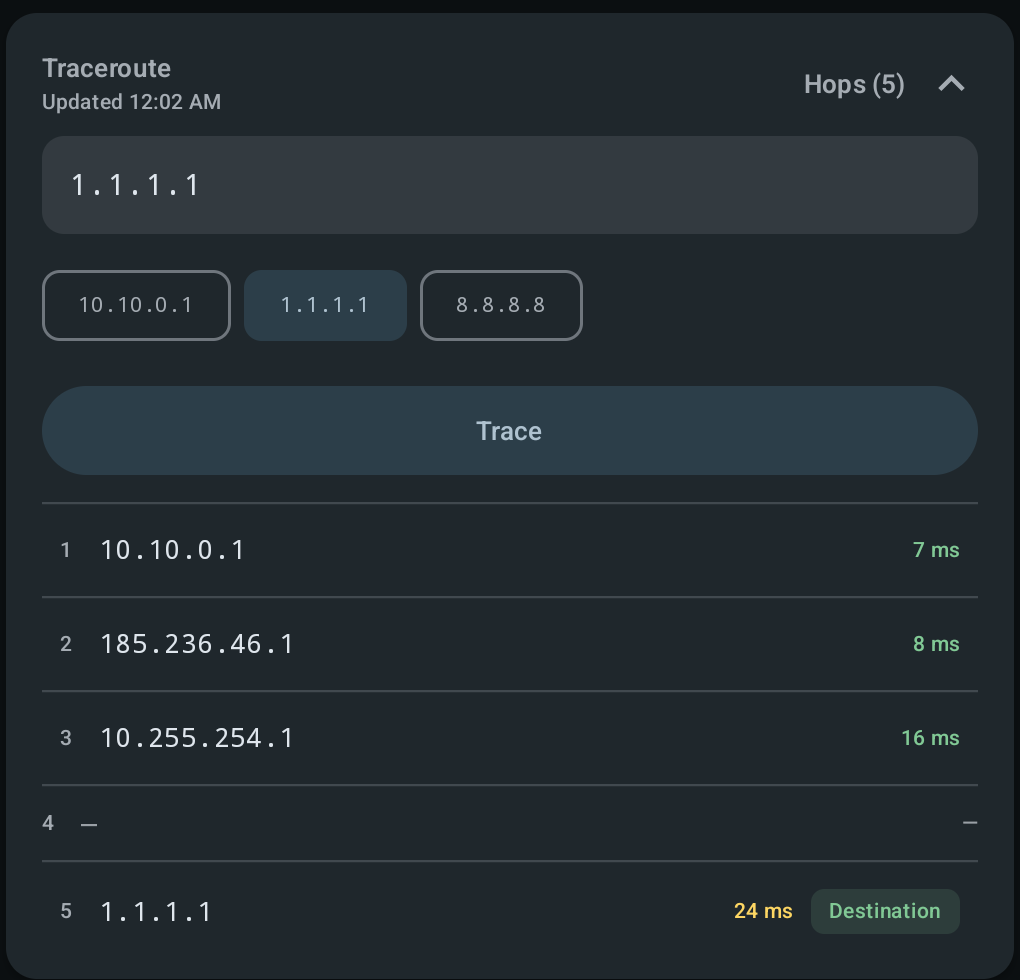1020x980 pixels.
Task: Click hop 2 address 185.236.46.1
Action: tap(196, 644)
